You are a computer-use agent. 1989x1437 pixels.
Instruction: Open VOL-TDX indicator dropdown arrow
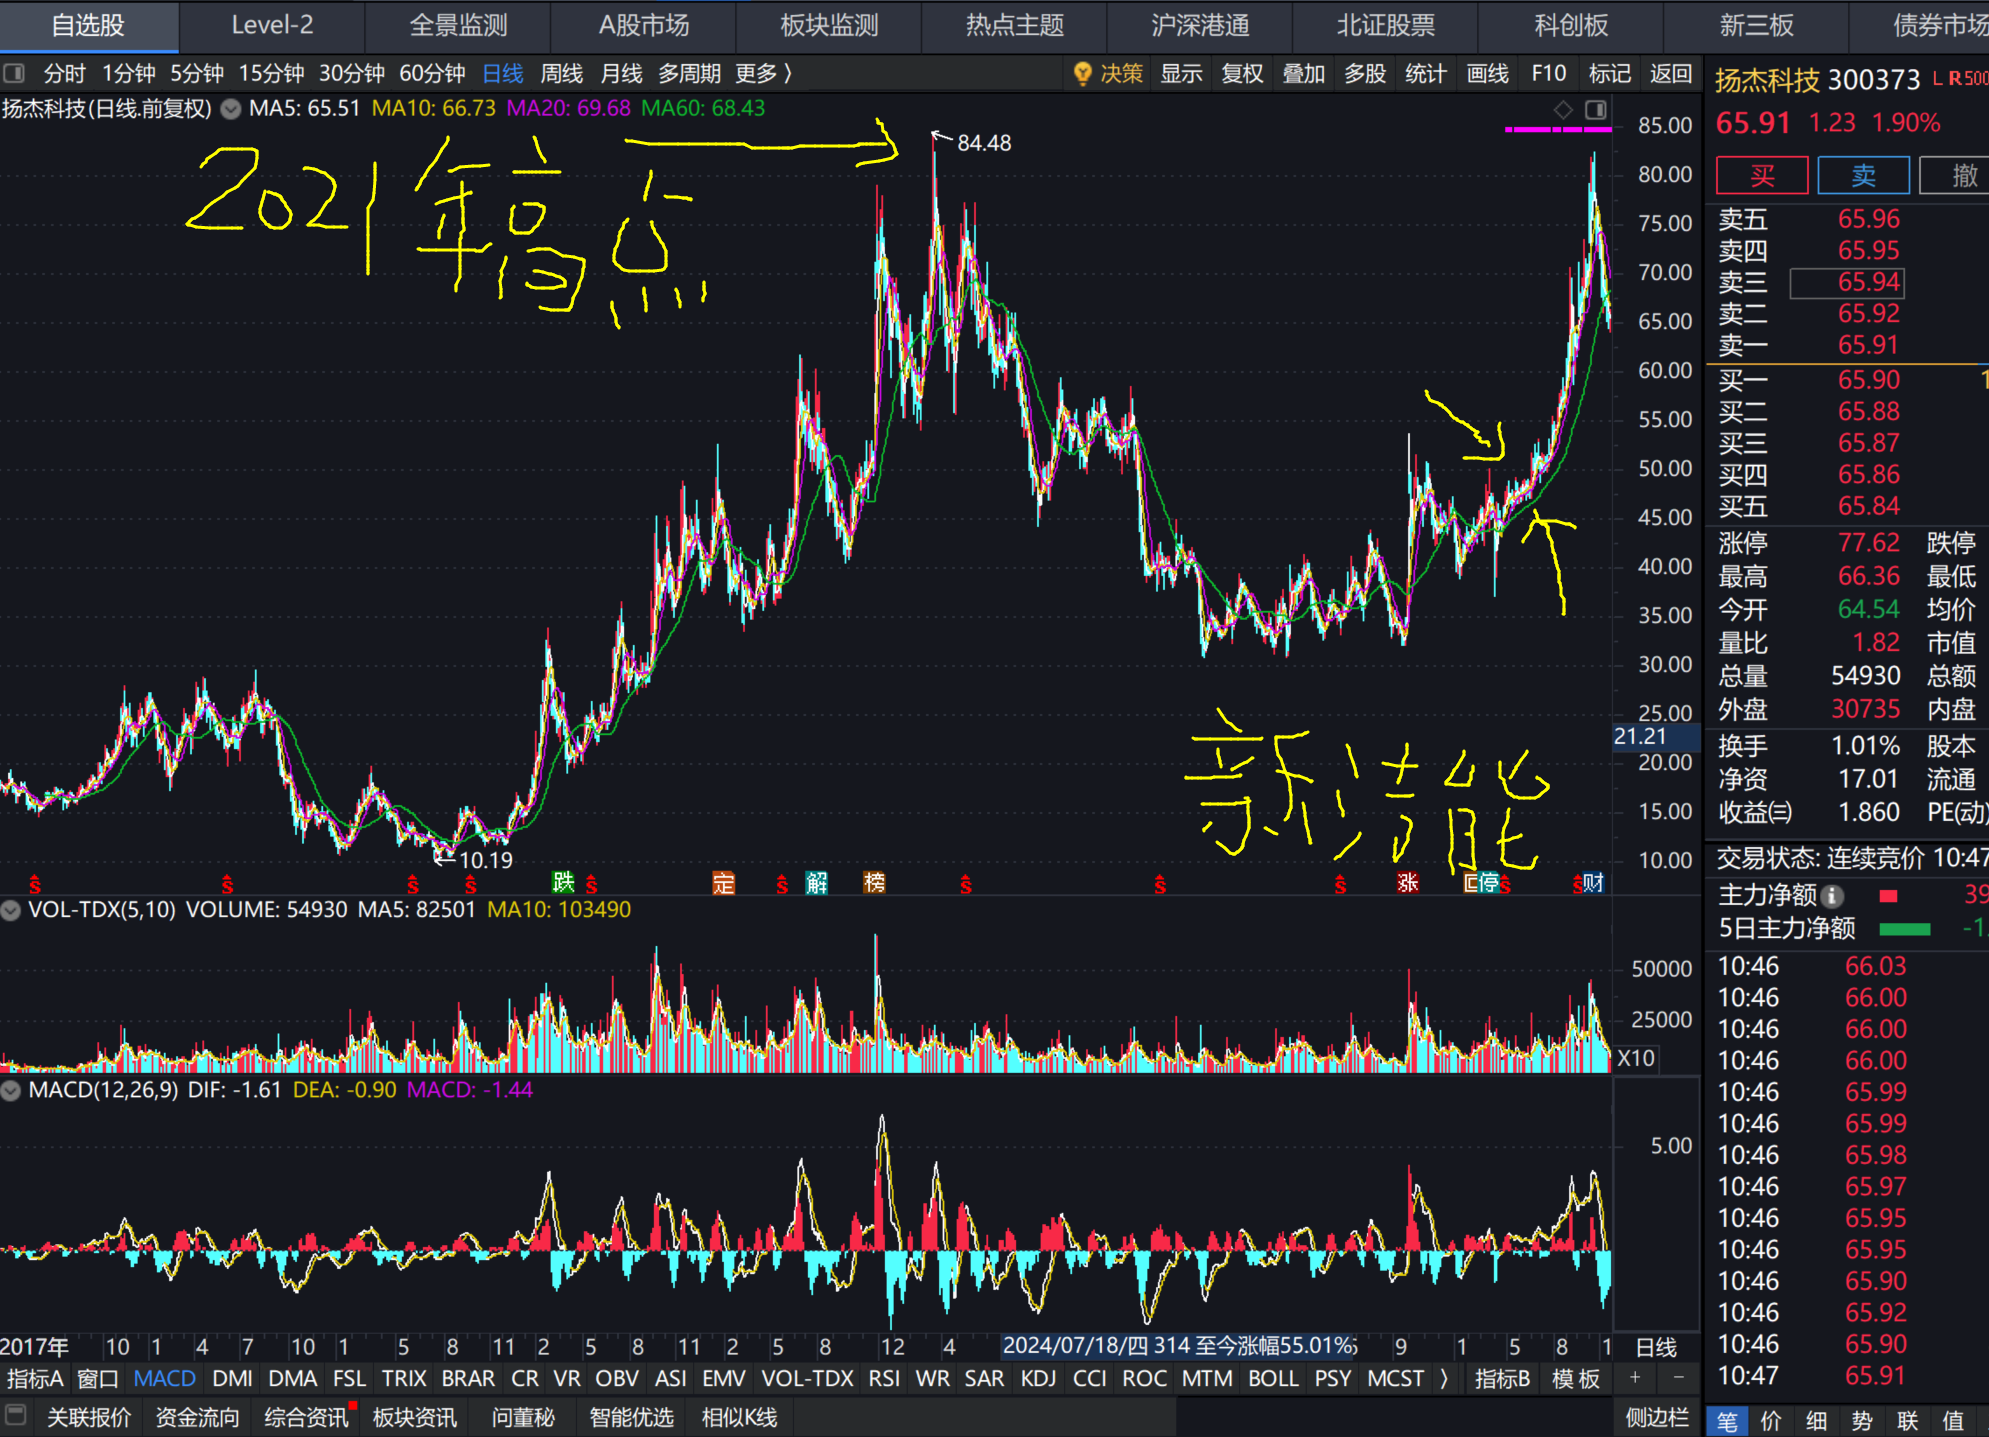[11, 910]
